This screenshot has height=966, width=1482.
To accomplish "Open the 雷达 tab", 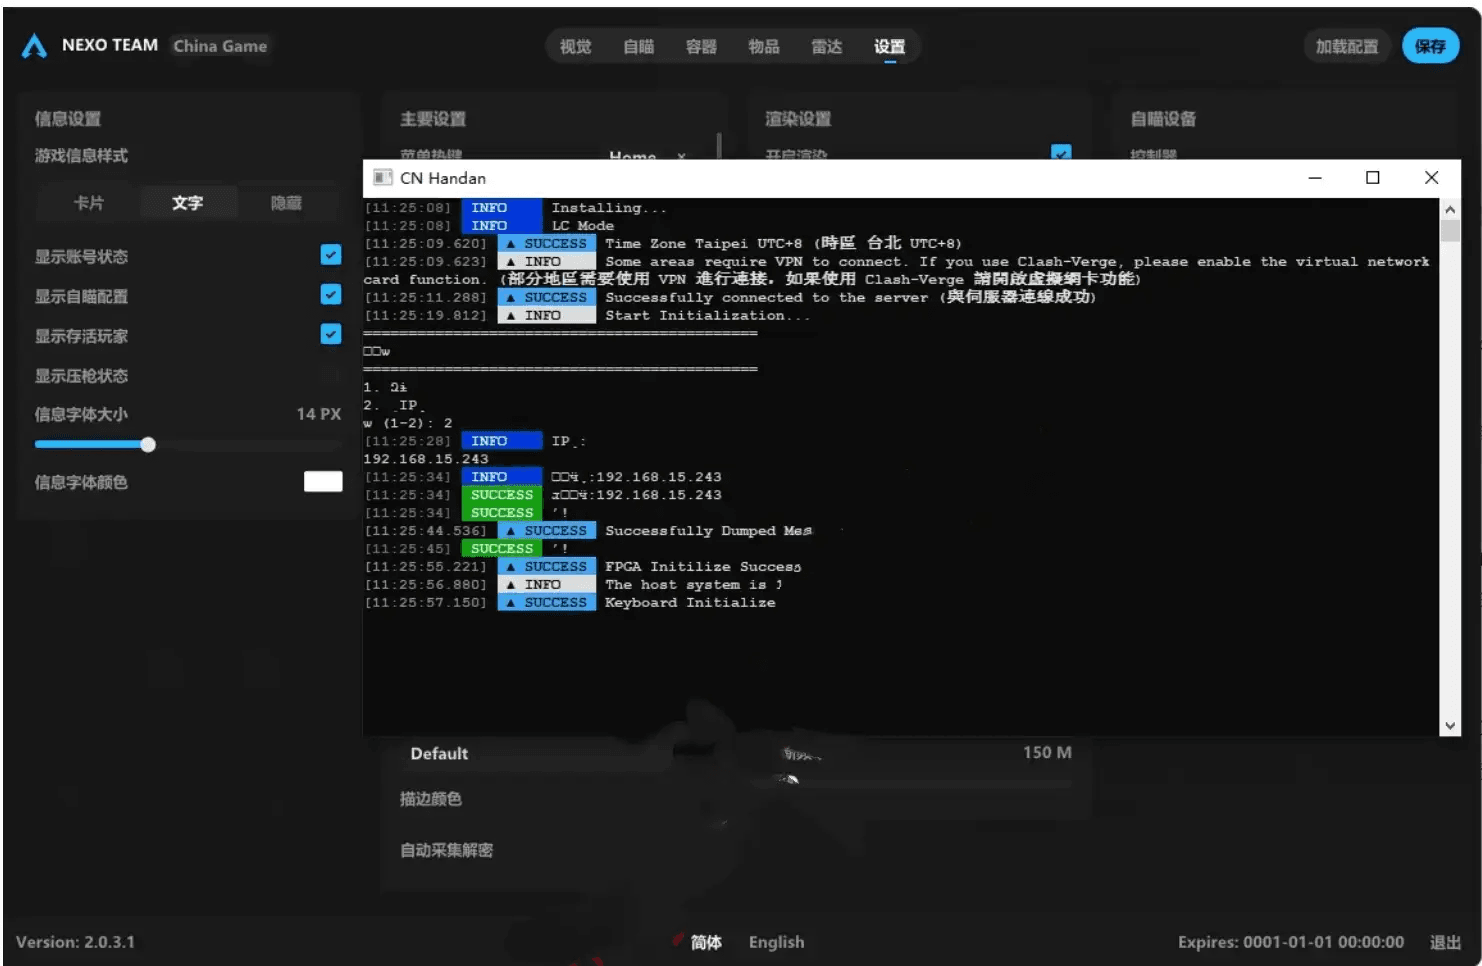I will tap(826, 47).
